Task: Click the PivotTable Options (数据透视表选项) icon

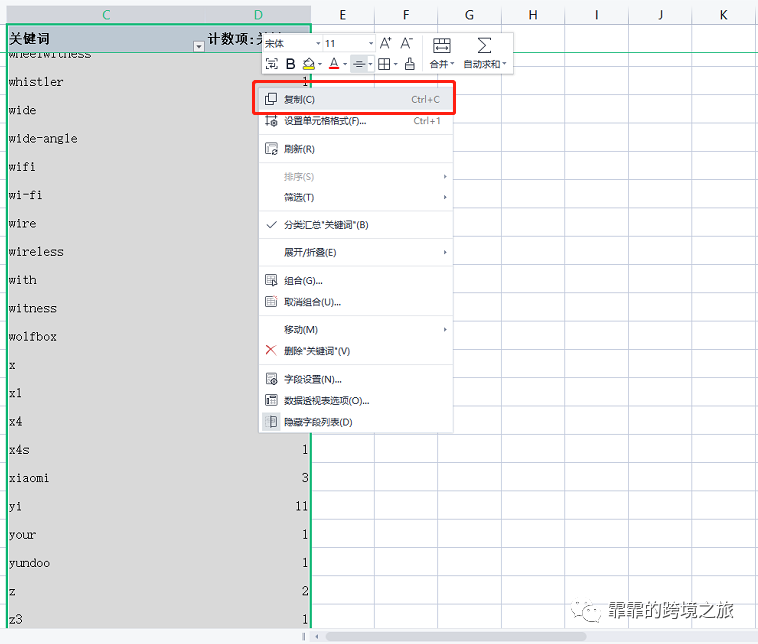Action: [271, 400]
